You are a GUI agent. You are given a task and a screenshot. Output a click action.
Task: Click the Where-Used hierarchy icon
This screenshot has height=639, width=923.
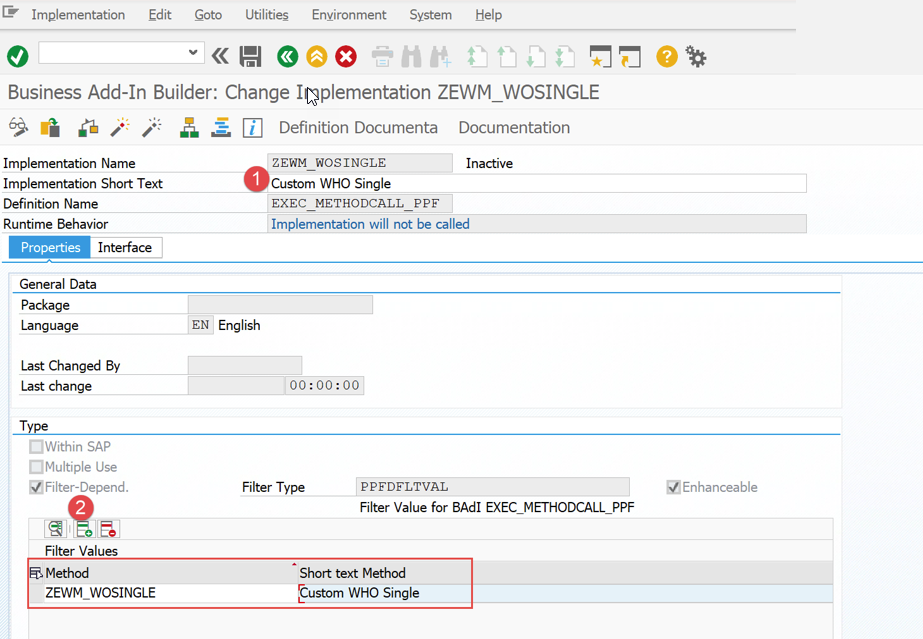click(189, 127)
